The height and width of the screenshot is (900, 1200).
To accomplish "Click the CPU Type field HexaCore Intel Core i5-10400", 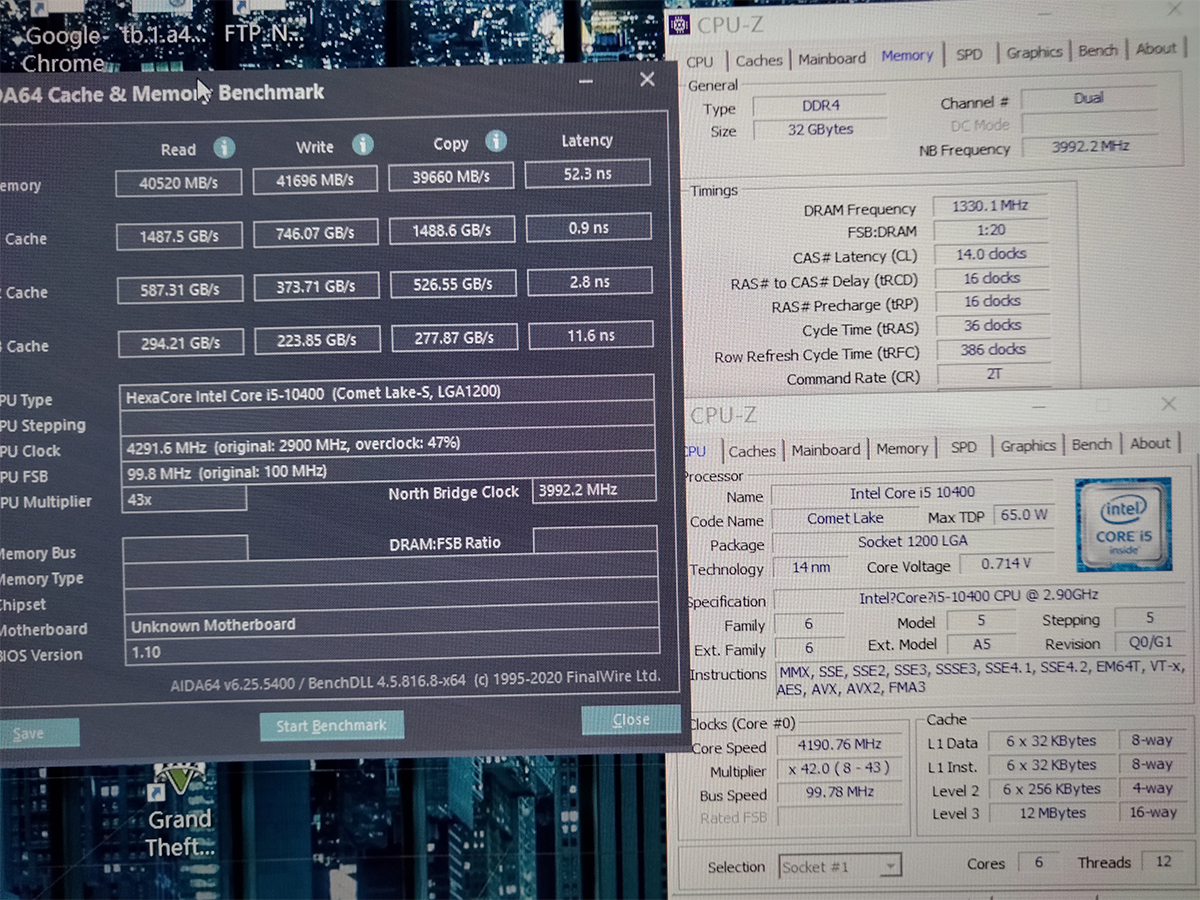I will click(387, 393).
